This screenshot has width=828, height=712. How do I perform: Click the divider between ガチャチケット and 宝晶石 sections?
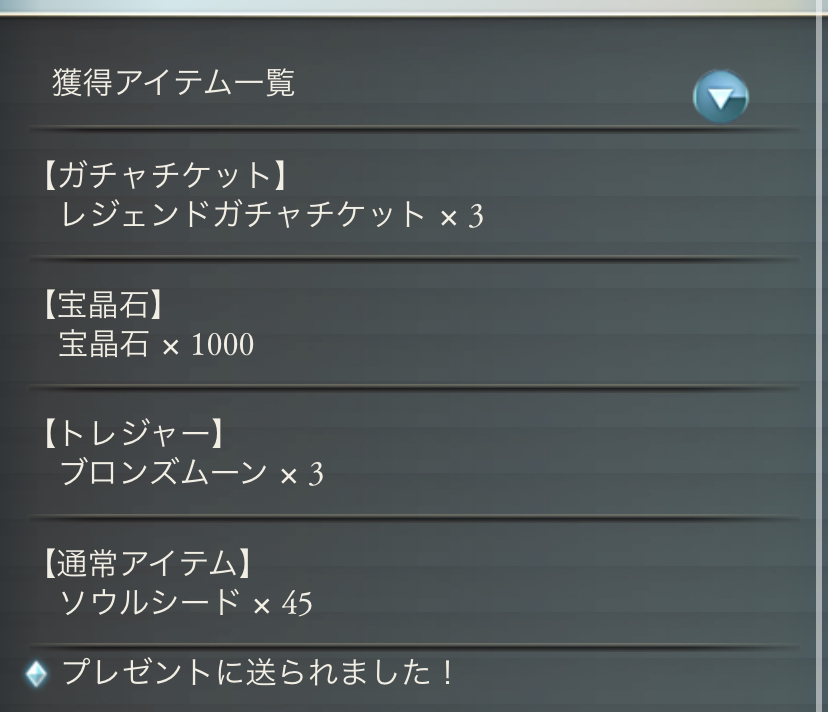click(x=414, y=258)
